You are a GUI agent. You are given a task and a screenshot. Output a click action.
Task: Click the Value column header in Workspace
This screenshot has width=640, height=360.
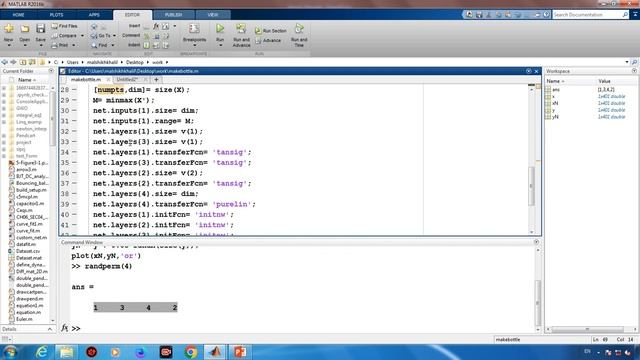(x=604, y=81)
